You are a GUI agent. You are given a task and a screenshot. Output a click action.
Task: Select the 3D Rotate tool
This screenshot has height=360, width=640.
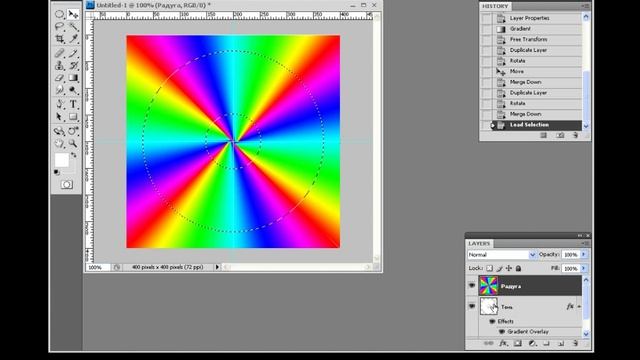(60, 131)
